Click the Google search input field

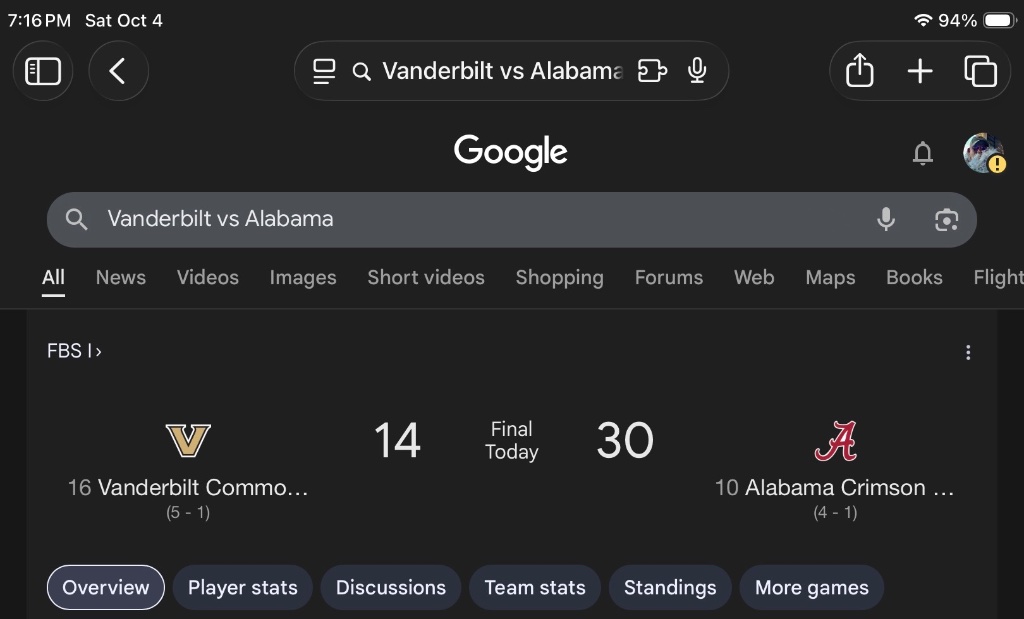pyautogui.click(x=450, y=219)
